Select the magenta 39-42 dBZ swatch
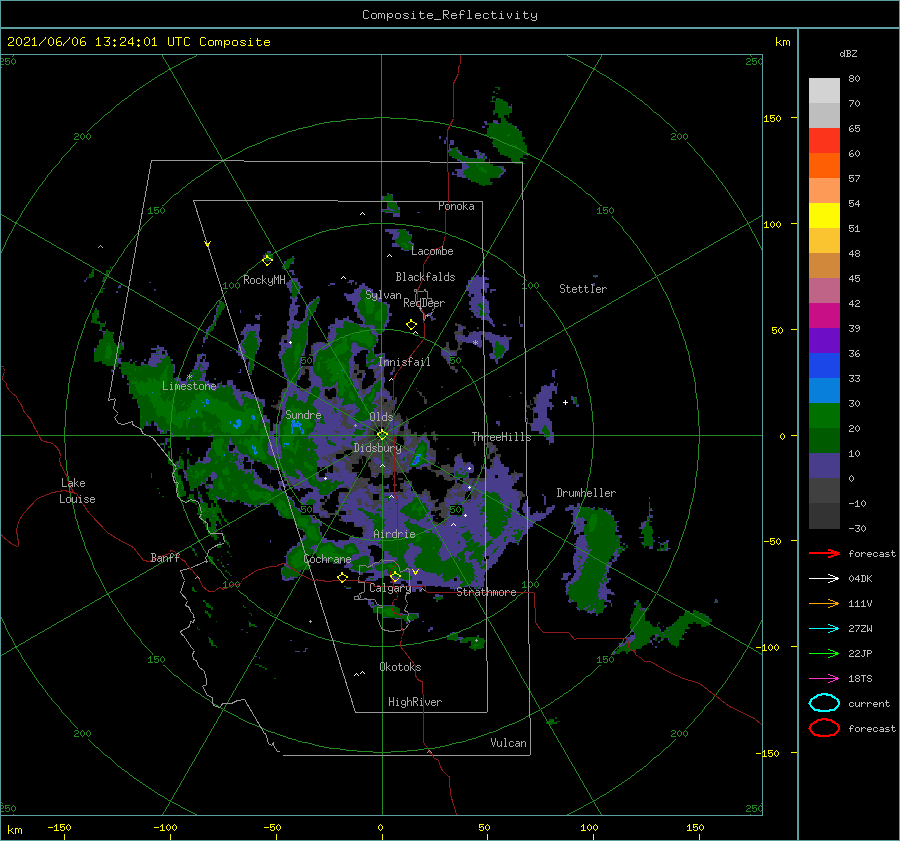This screenshot has width=900, height=841. pyautogui.click(x=824, y=316)
